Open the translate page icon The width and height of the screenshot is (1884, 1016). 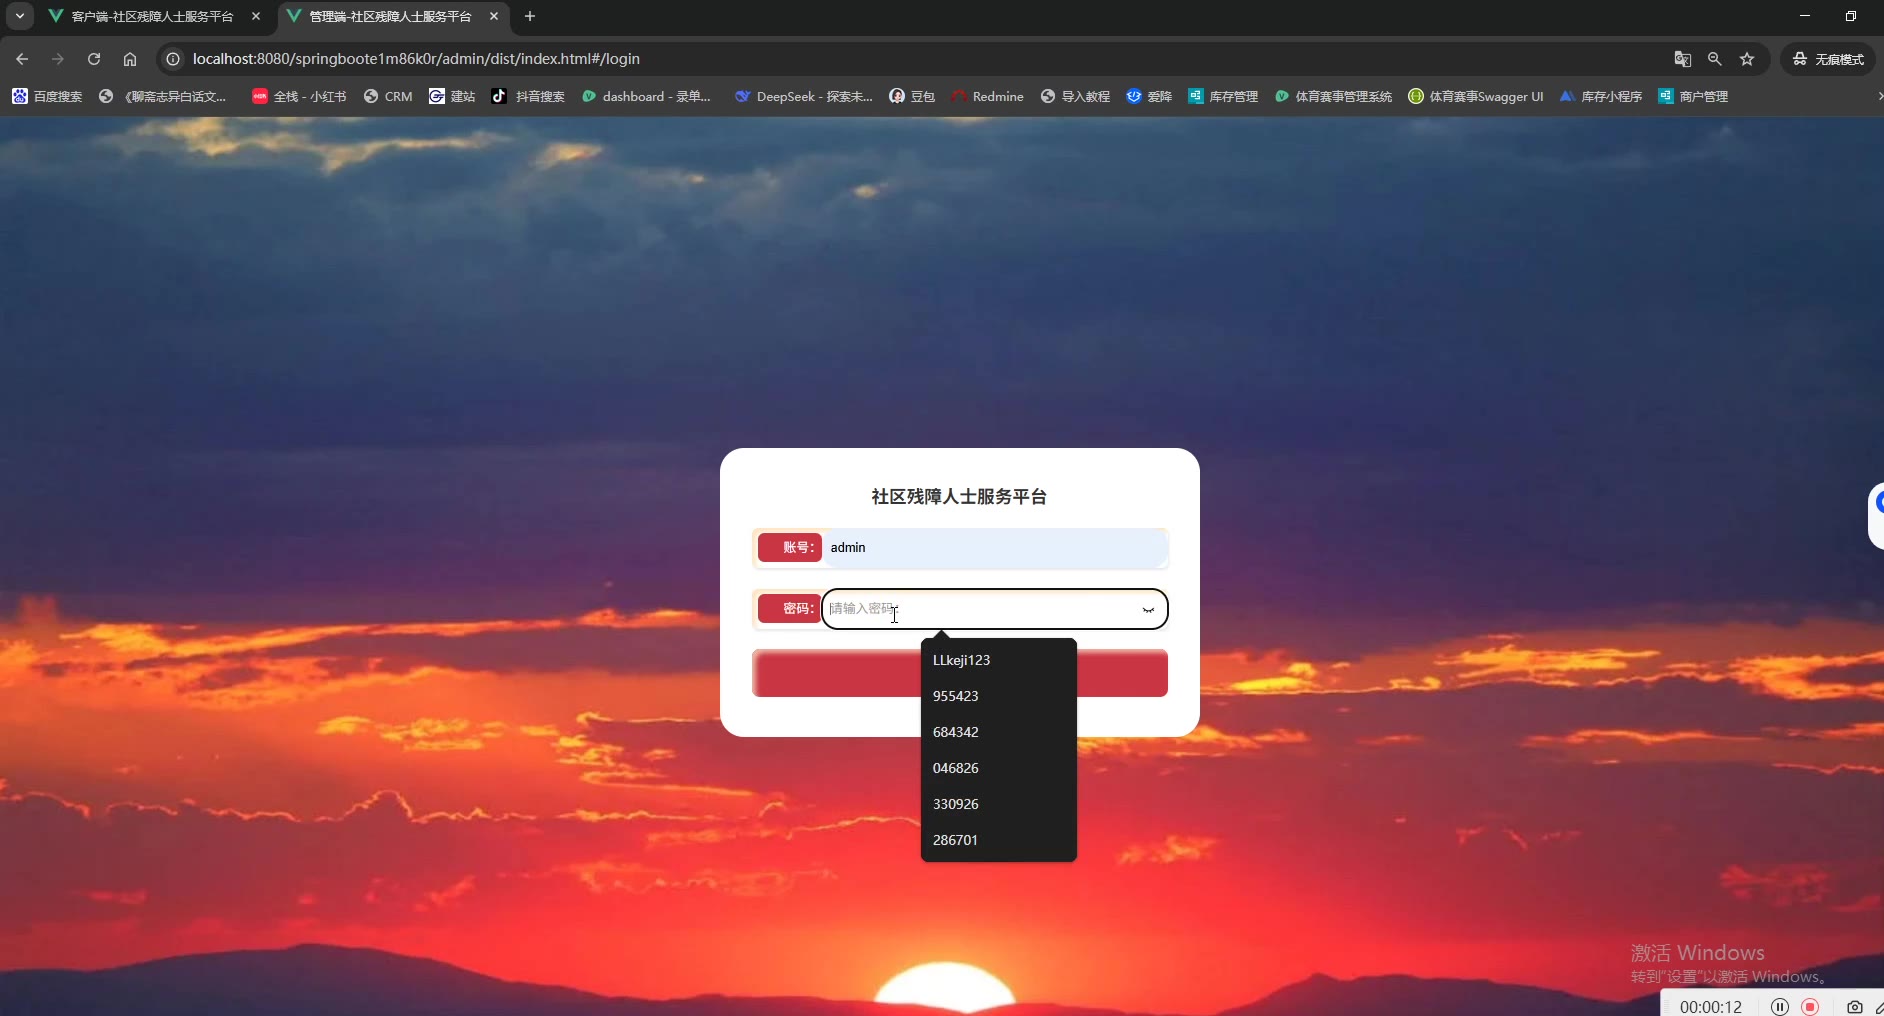coord(1683,59)
